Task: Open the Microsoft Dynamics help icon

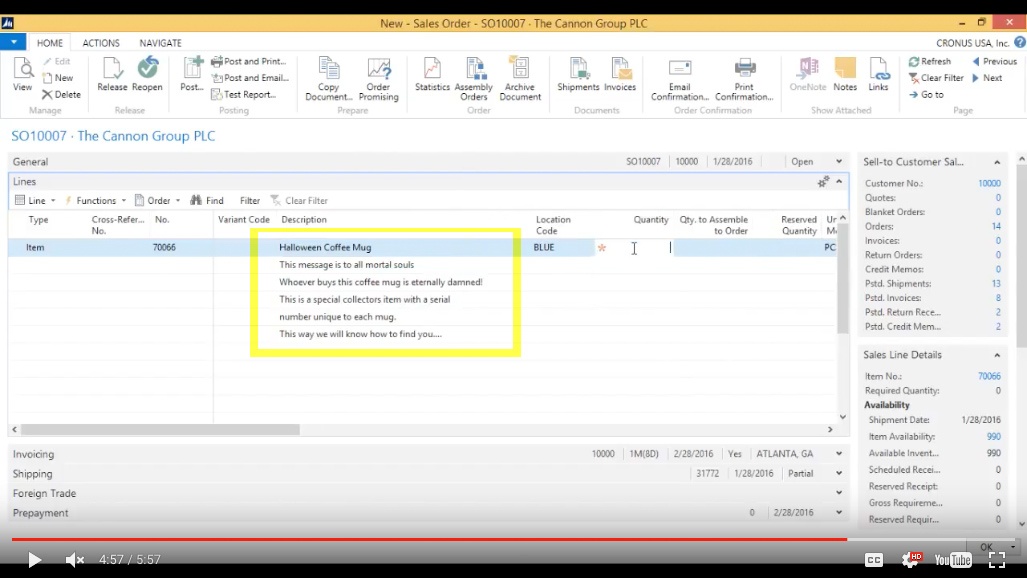Action: [1020, 43]
